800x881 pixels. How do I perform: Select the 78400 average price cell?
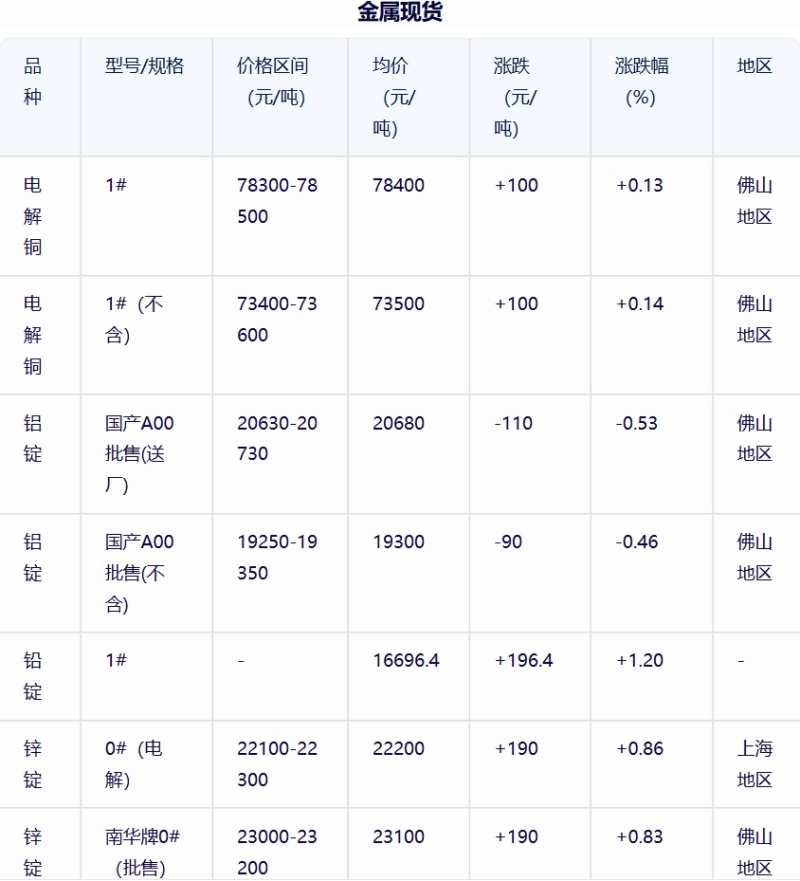[x=399, y=185]
